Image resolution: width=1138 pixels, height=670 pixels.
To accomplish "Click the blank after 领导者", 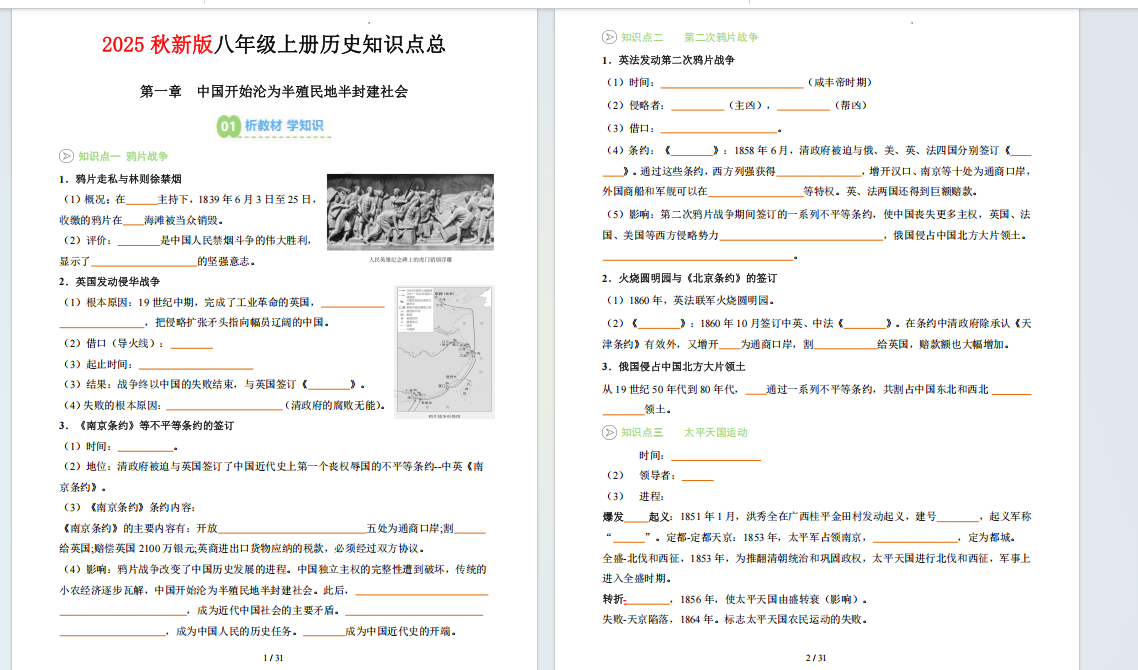I will (x=697, y=478).
